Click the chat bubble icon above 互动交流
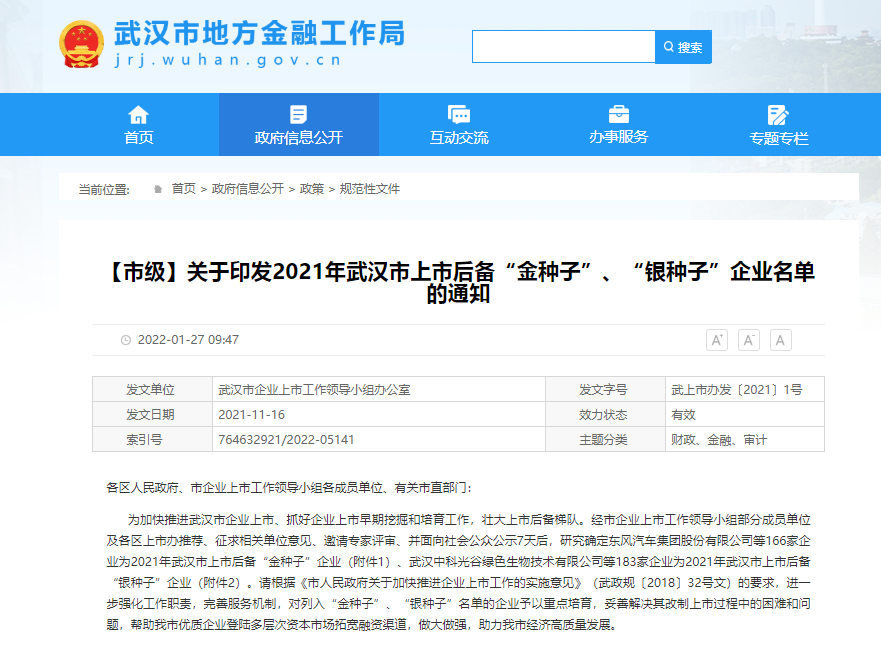 [x=459, y=114]
